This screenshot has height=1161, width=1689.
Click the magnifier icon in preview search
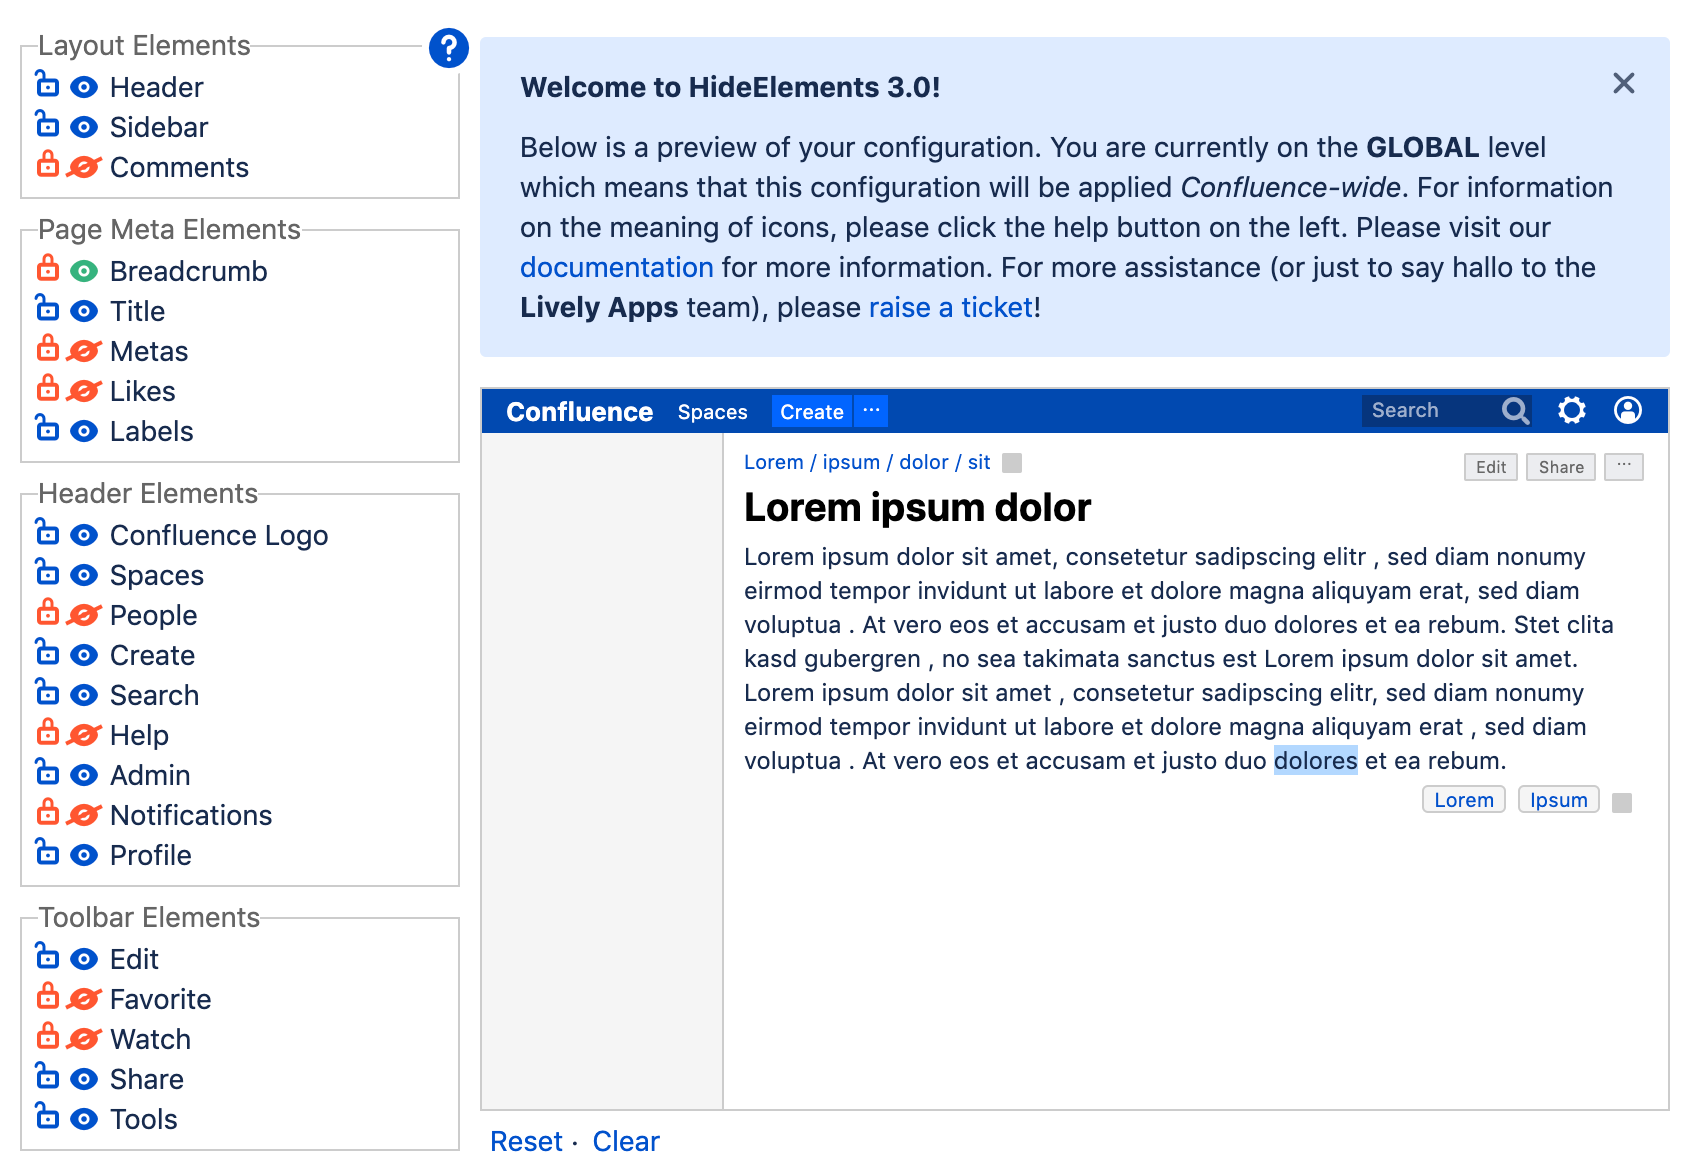tap(1515, 411)
